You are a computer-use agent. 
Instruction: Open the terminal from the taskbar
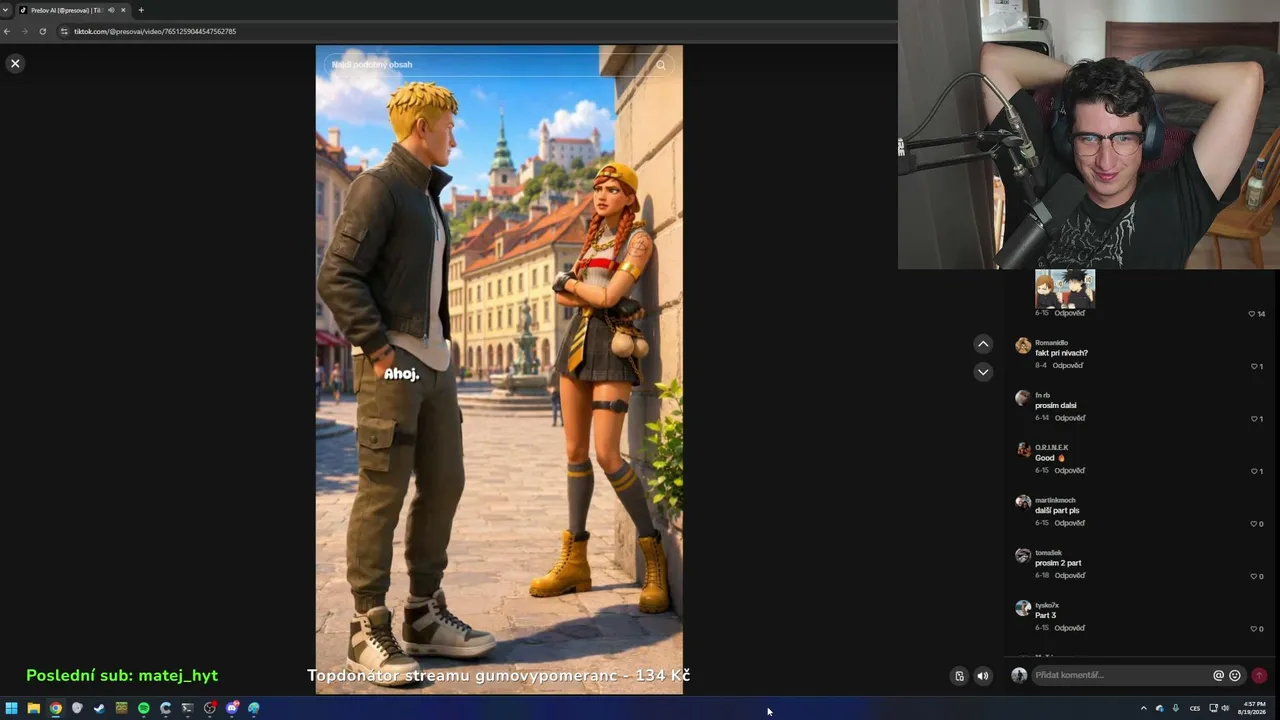point(187,708)
